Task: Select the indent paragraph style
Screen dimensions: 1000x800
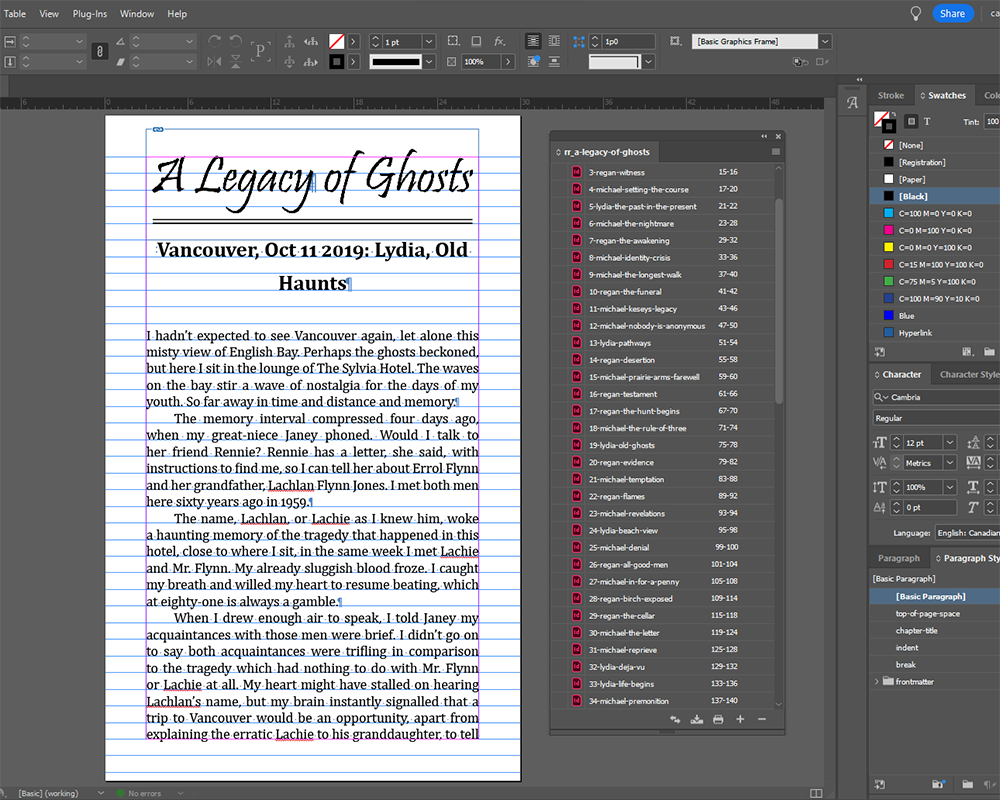Action: click(935, 648)
